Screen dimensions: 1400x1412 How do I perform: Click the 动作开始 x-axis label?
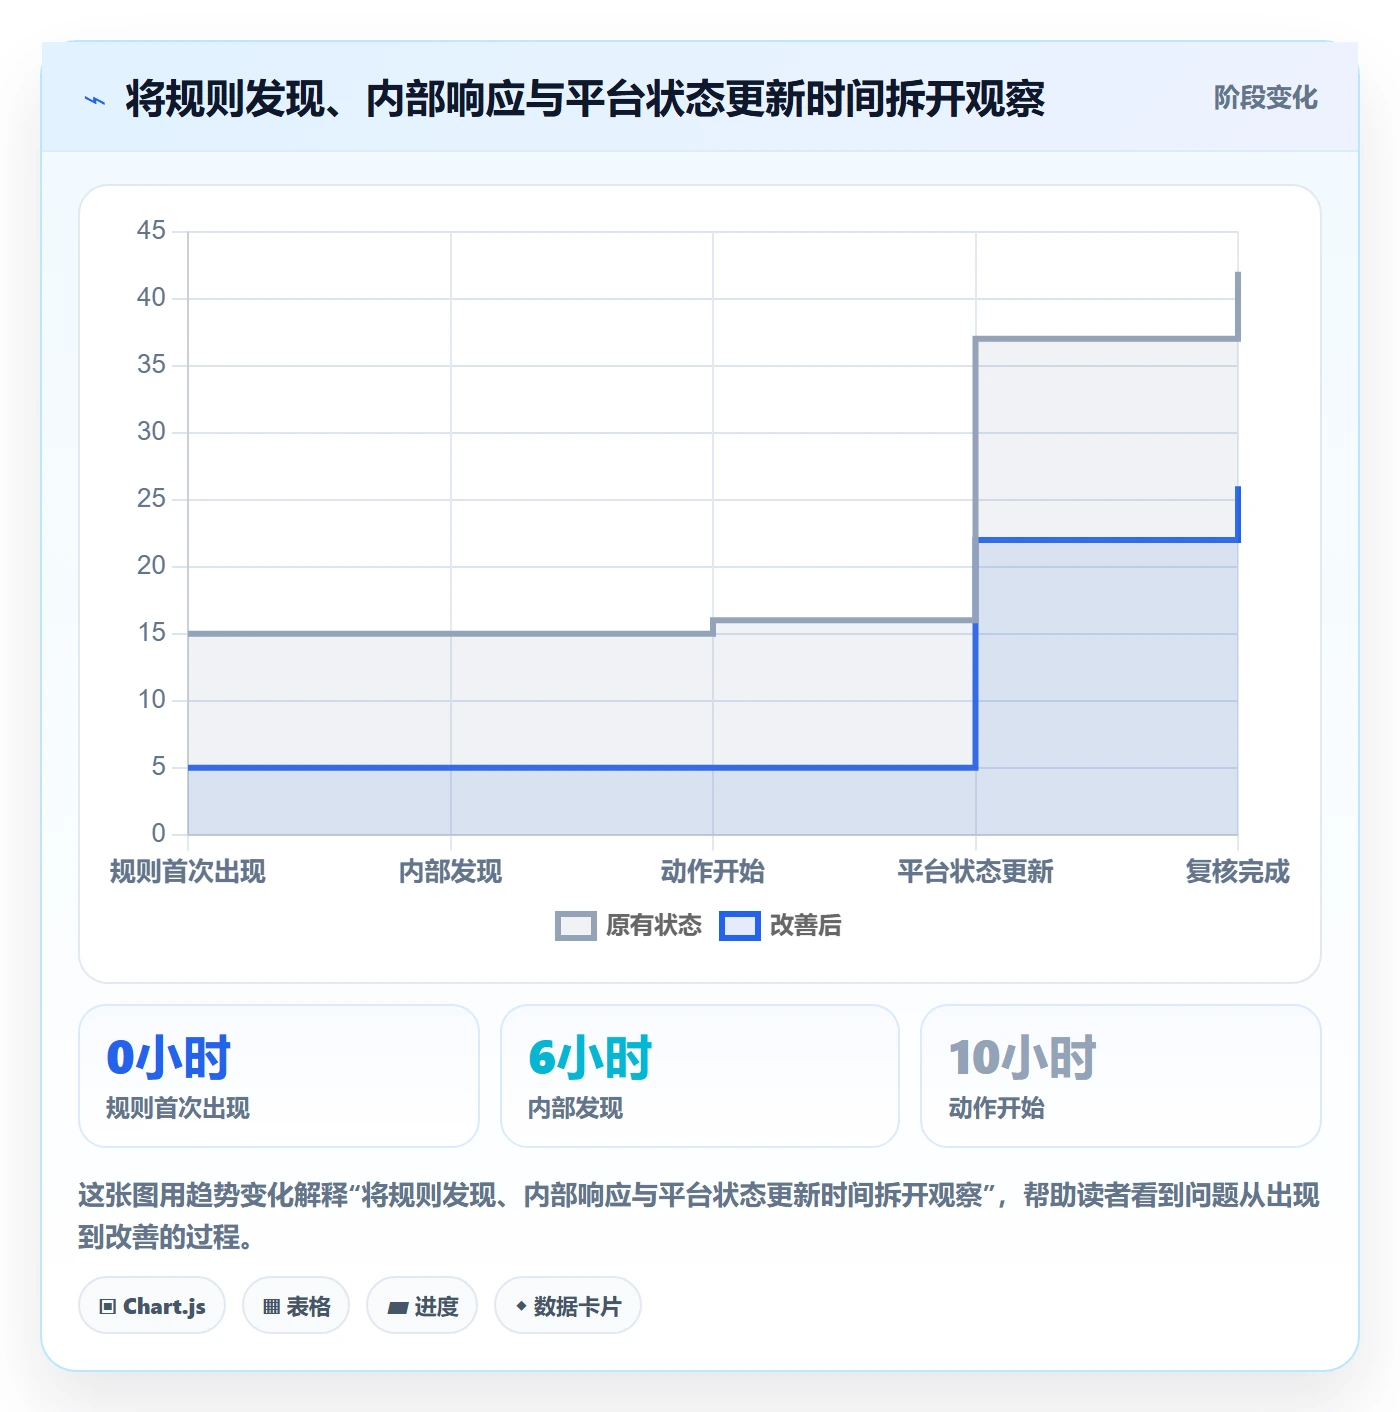[x=713, y=872]
